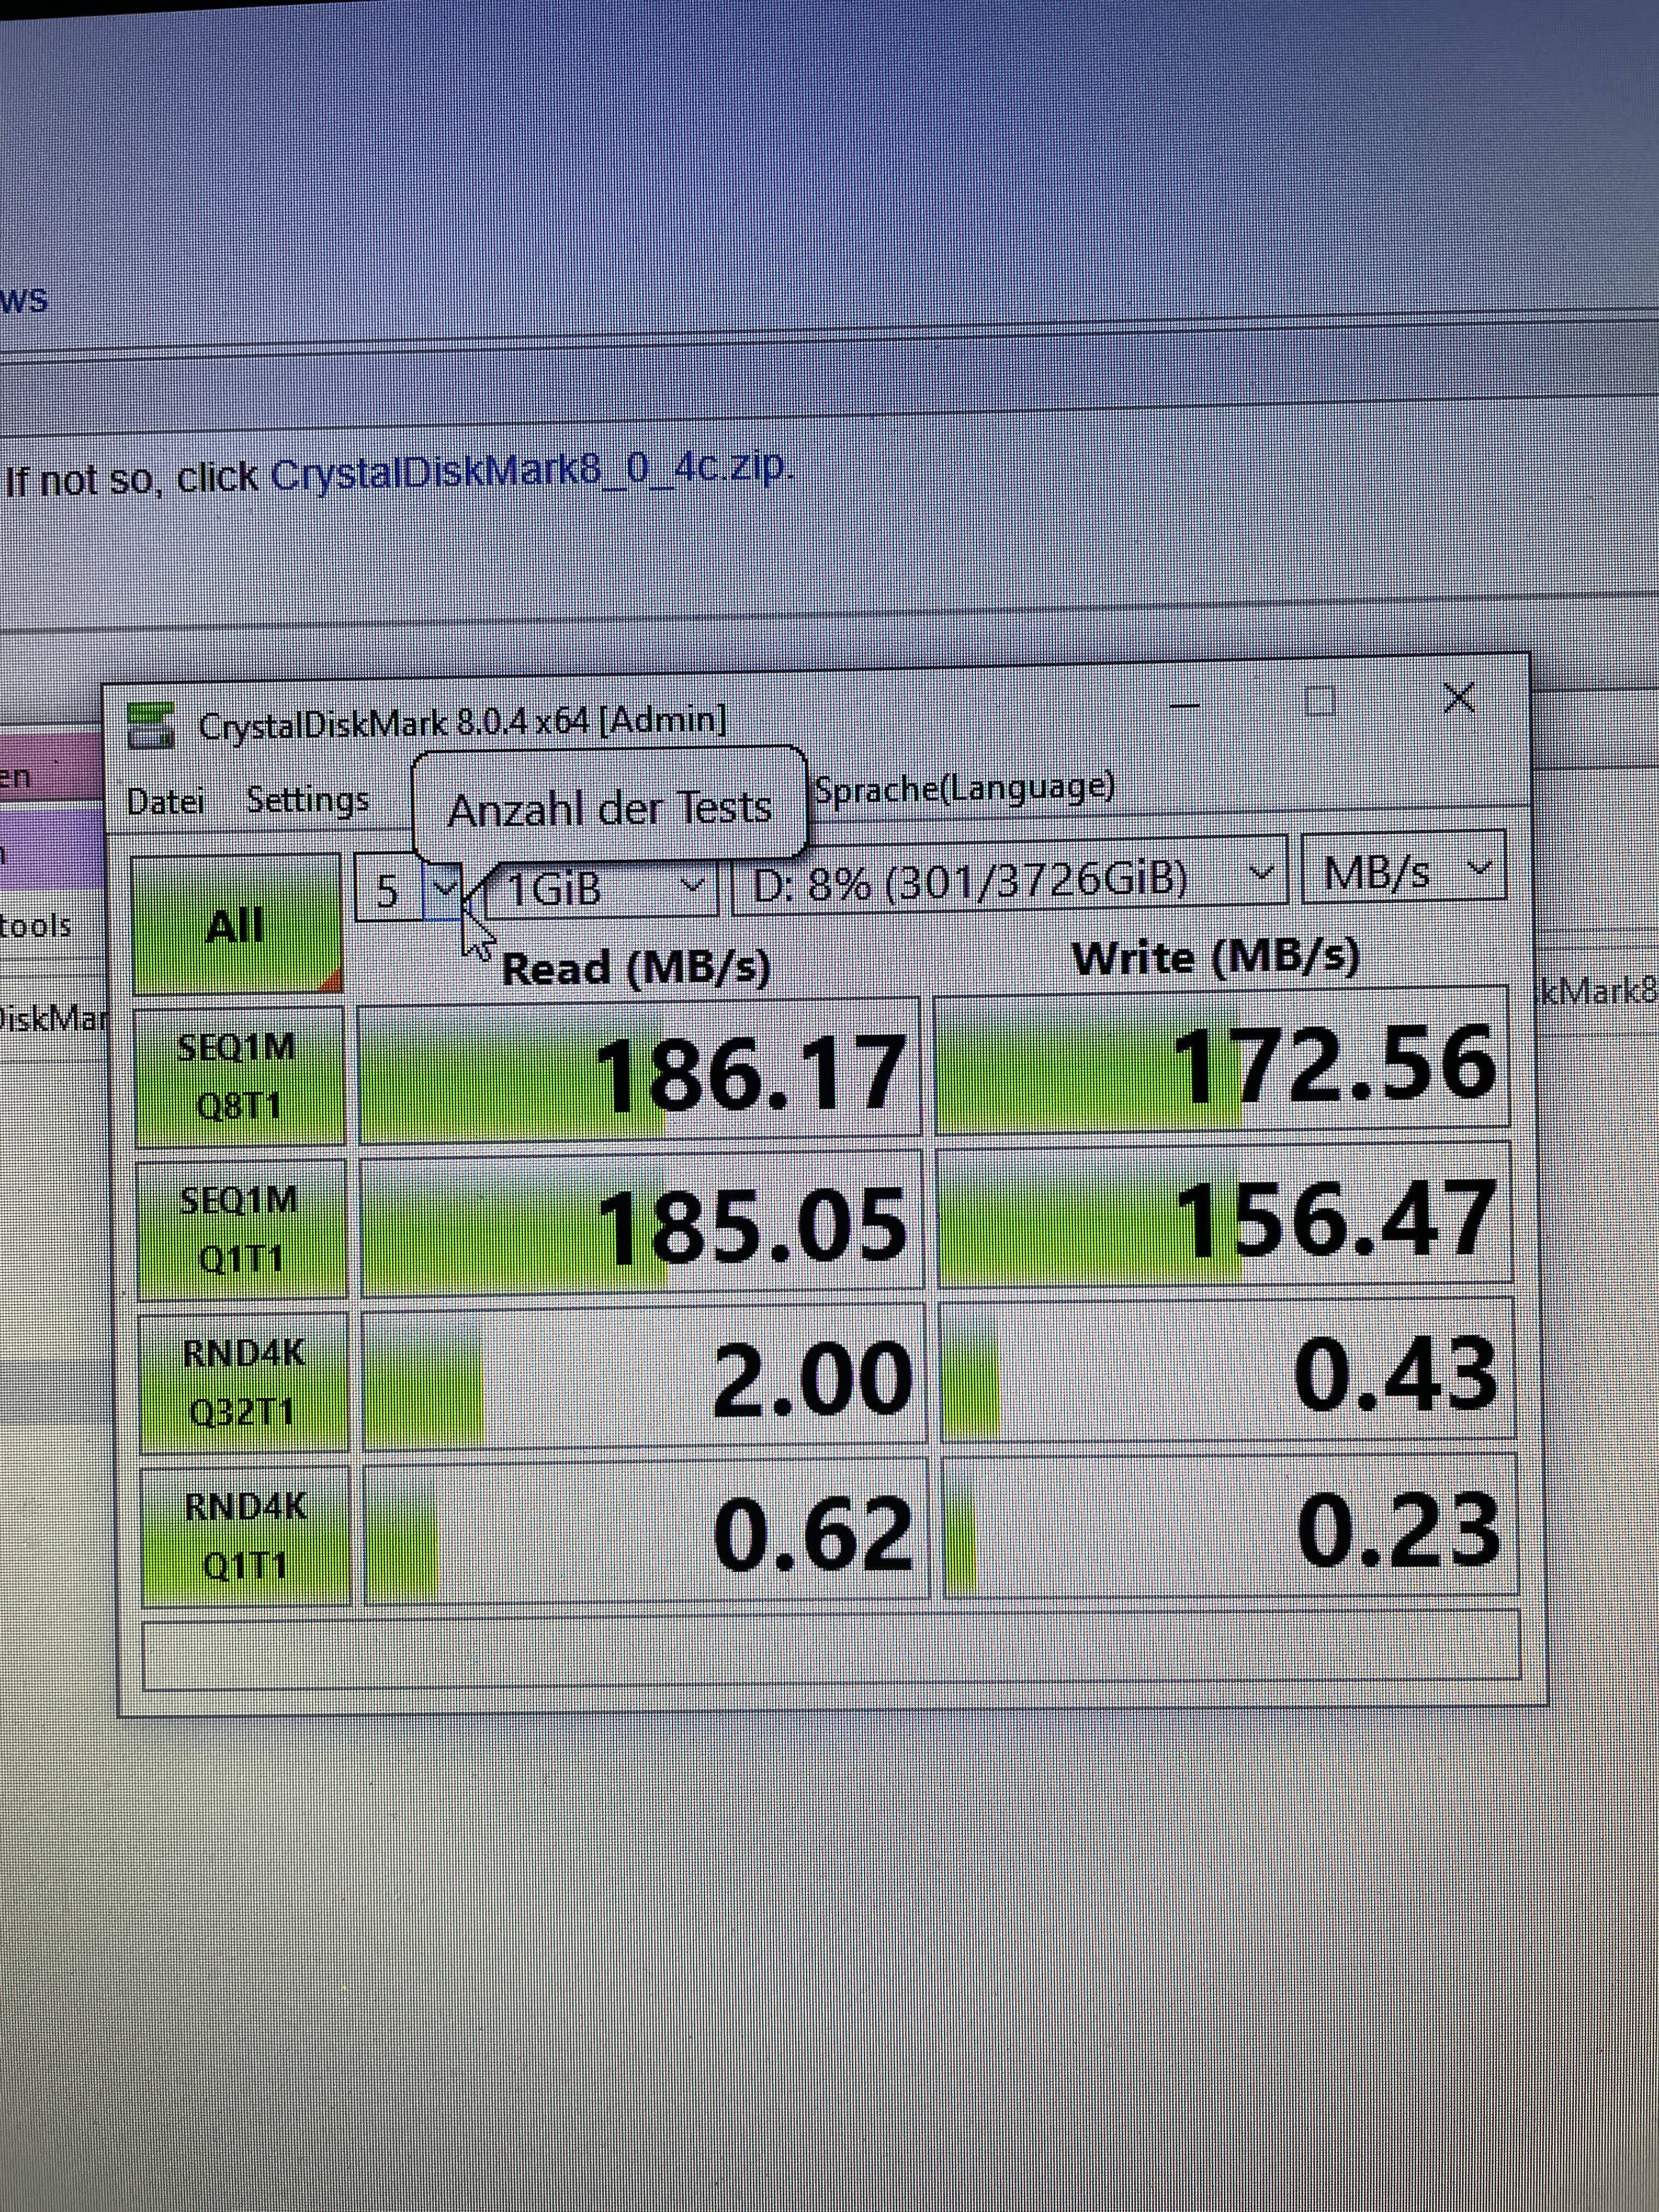Open the Datei menu
This screenshot has height=2212, width=1659.
165,802
